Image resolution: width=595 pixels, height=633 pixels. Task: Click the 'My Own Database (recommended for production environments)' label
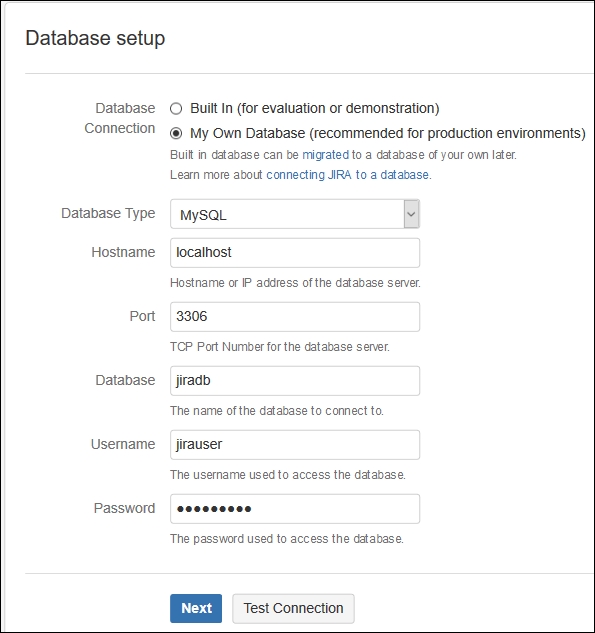point(388,133)
